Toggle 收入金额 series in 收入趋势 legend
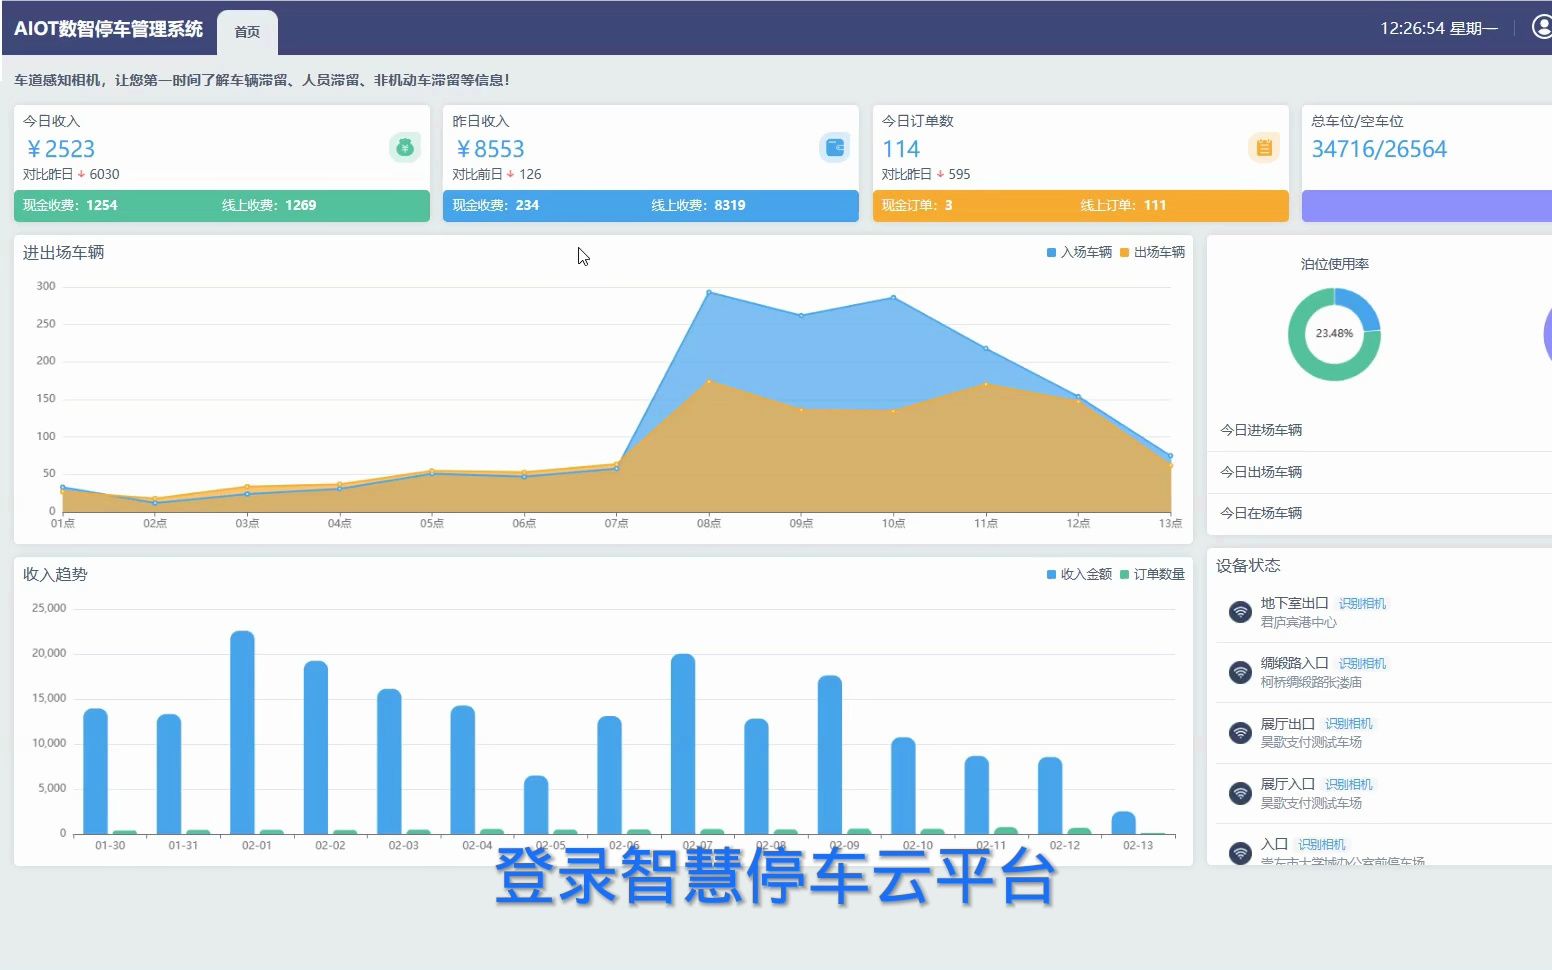The image size is (1552, 970). [1078, 574]
